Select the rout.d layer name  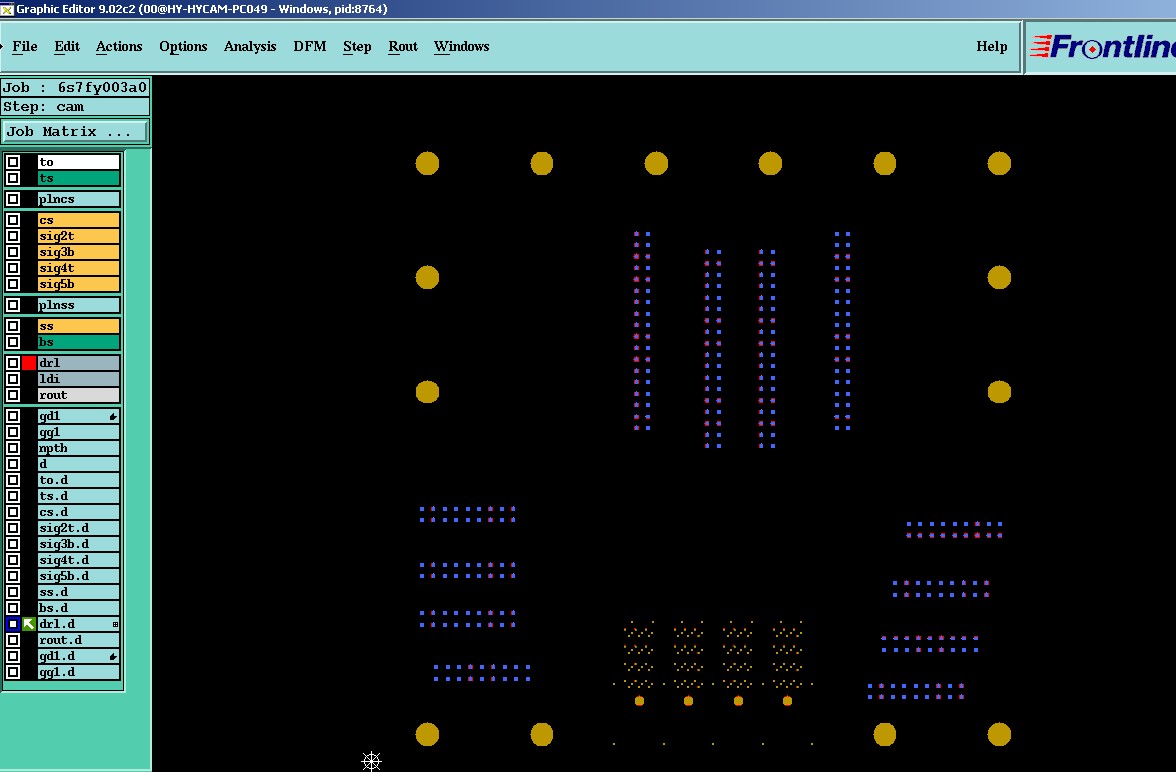point(78,640)
